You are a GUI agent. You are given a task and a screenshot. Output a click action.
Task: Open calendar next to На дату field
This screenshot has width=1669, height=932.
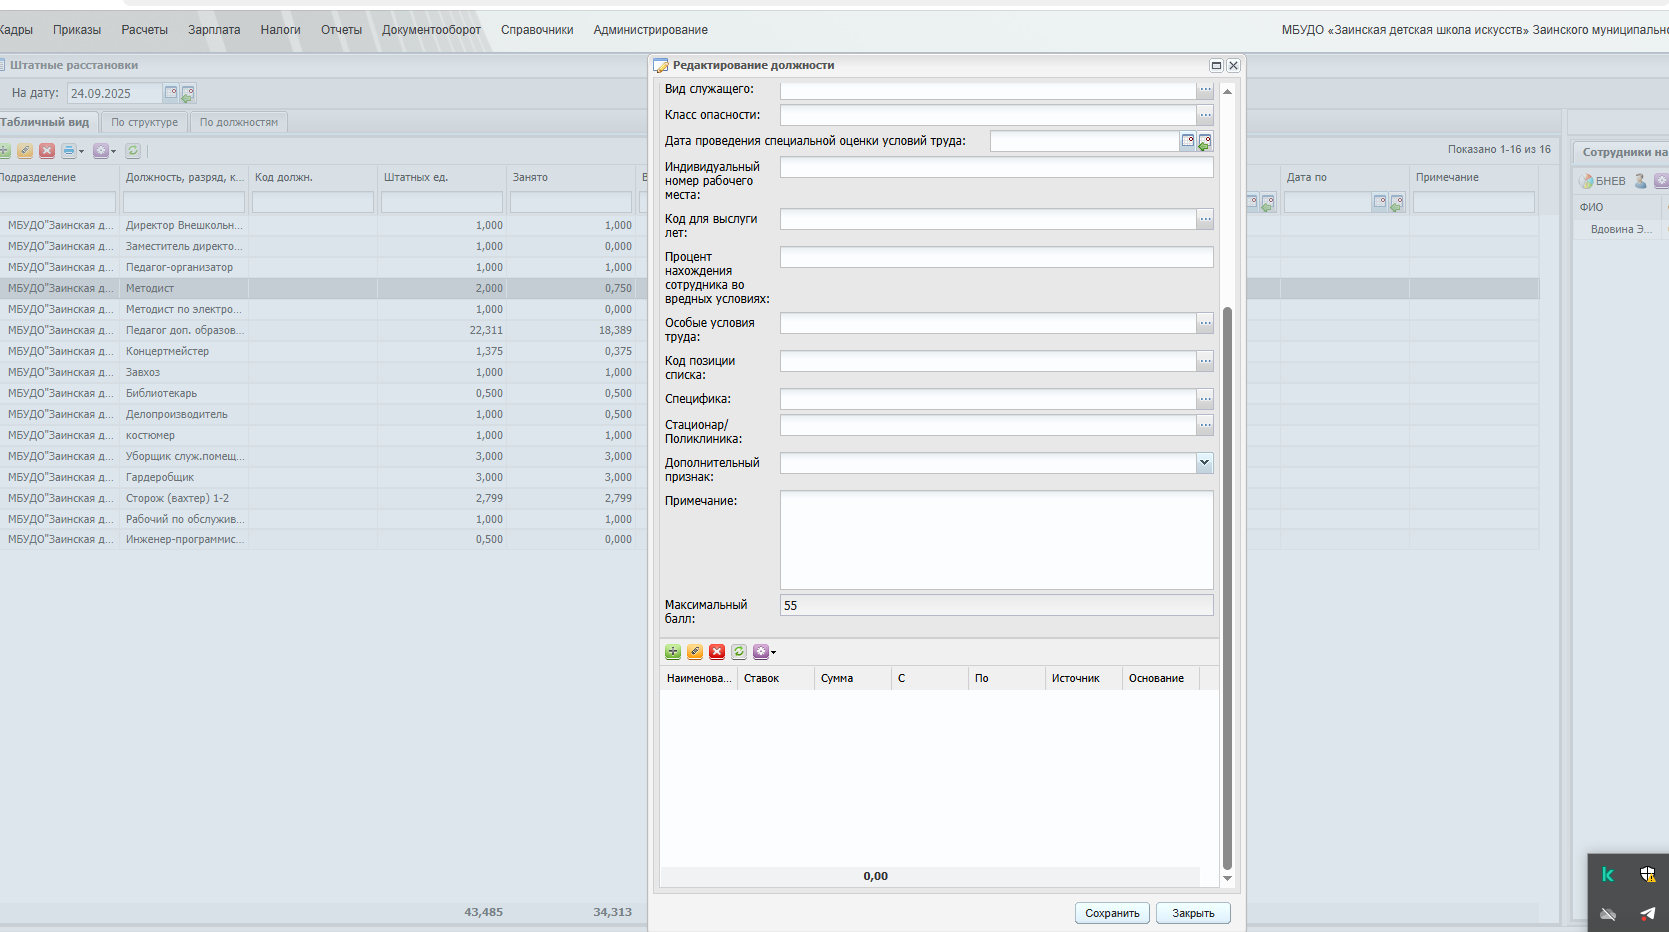coord(171,93)
